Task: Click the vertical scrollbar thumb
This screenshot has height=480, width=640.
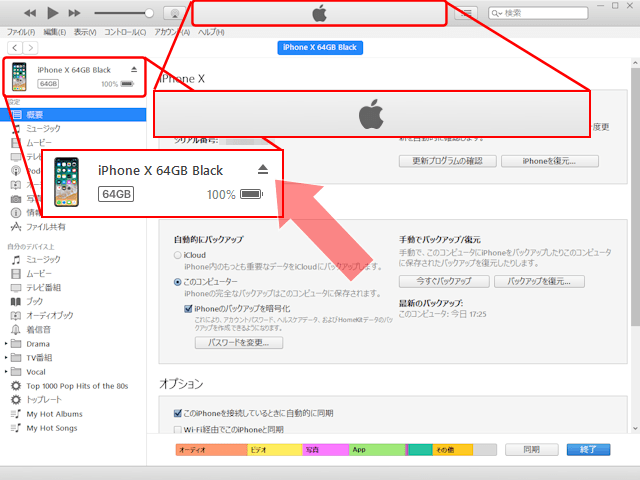Action: coord(635,197)
